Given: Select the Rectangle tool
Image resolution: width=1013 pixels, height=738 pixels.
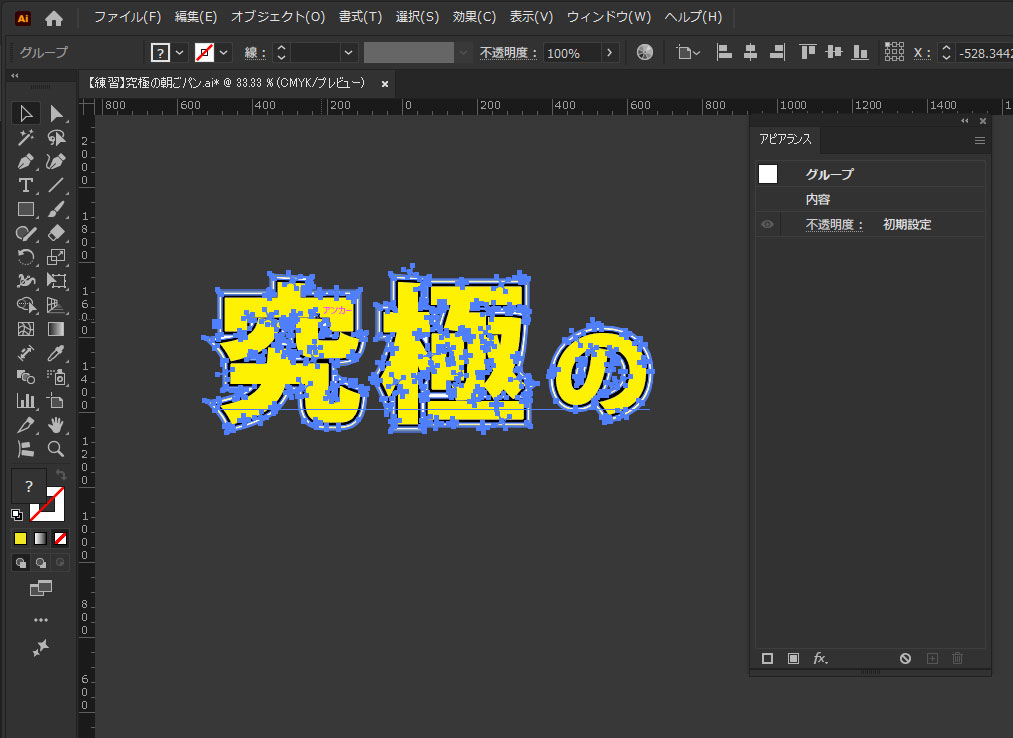Looking at the screenshot, I should (26, 210).
